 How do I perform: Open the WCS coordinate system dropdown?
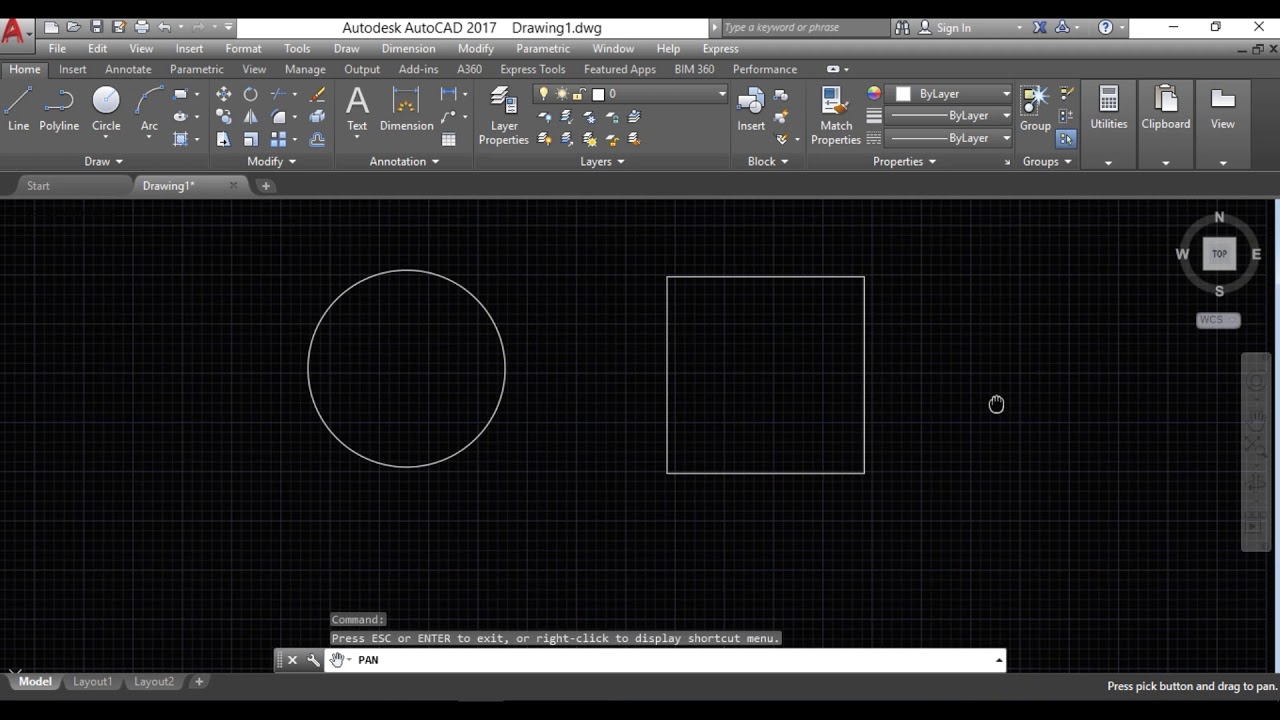coord(1218,320)
